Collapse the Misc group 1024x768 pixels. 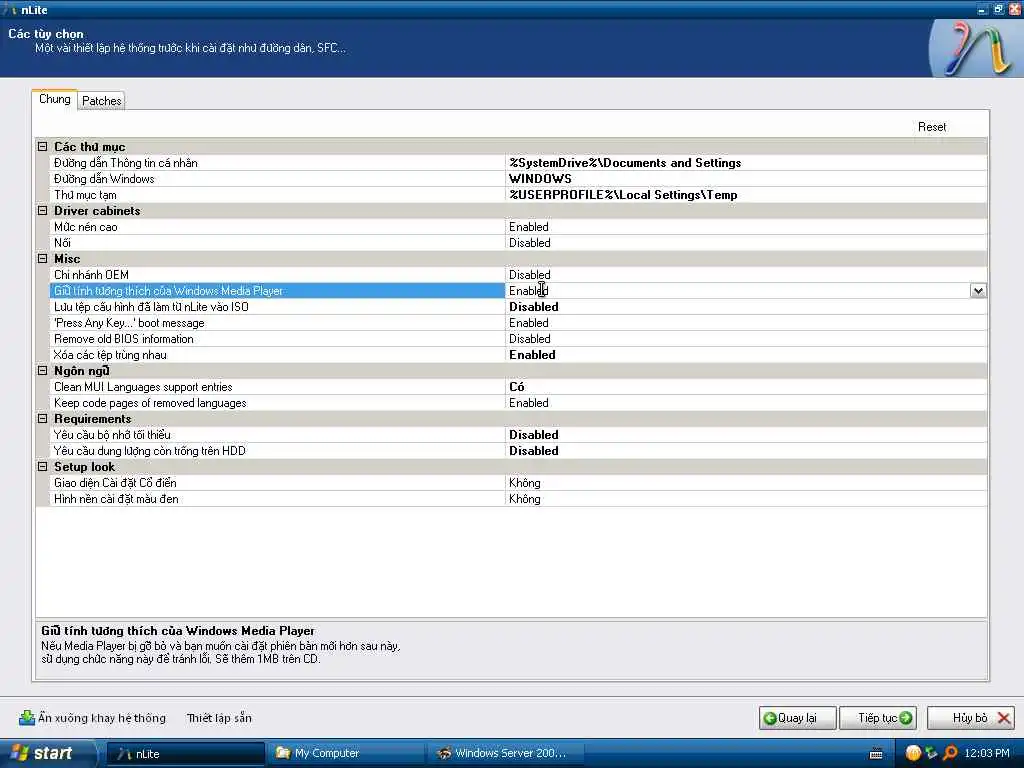coord(42,259)
